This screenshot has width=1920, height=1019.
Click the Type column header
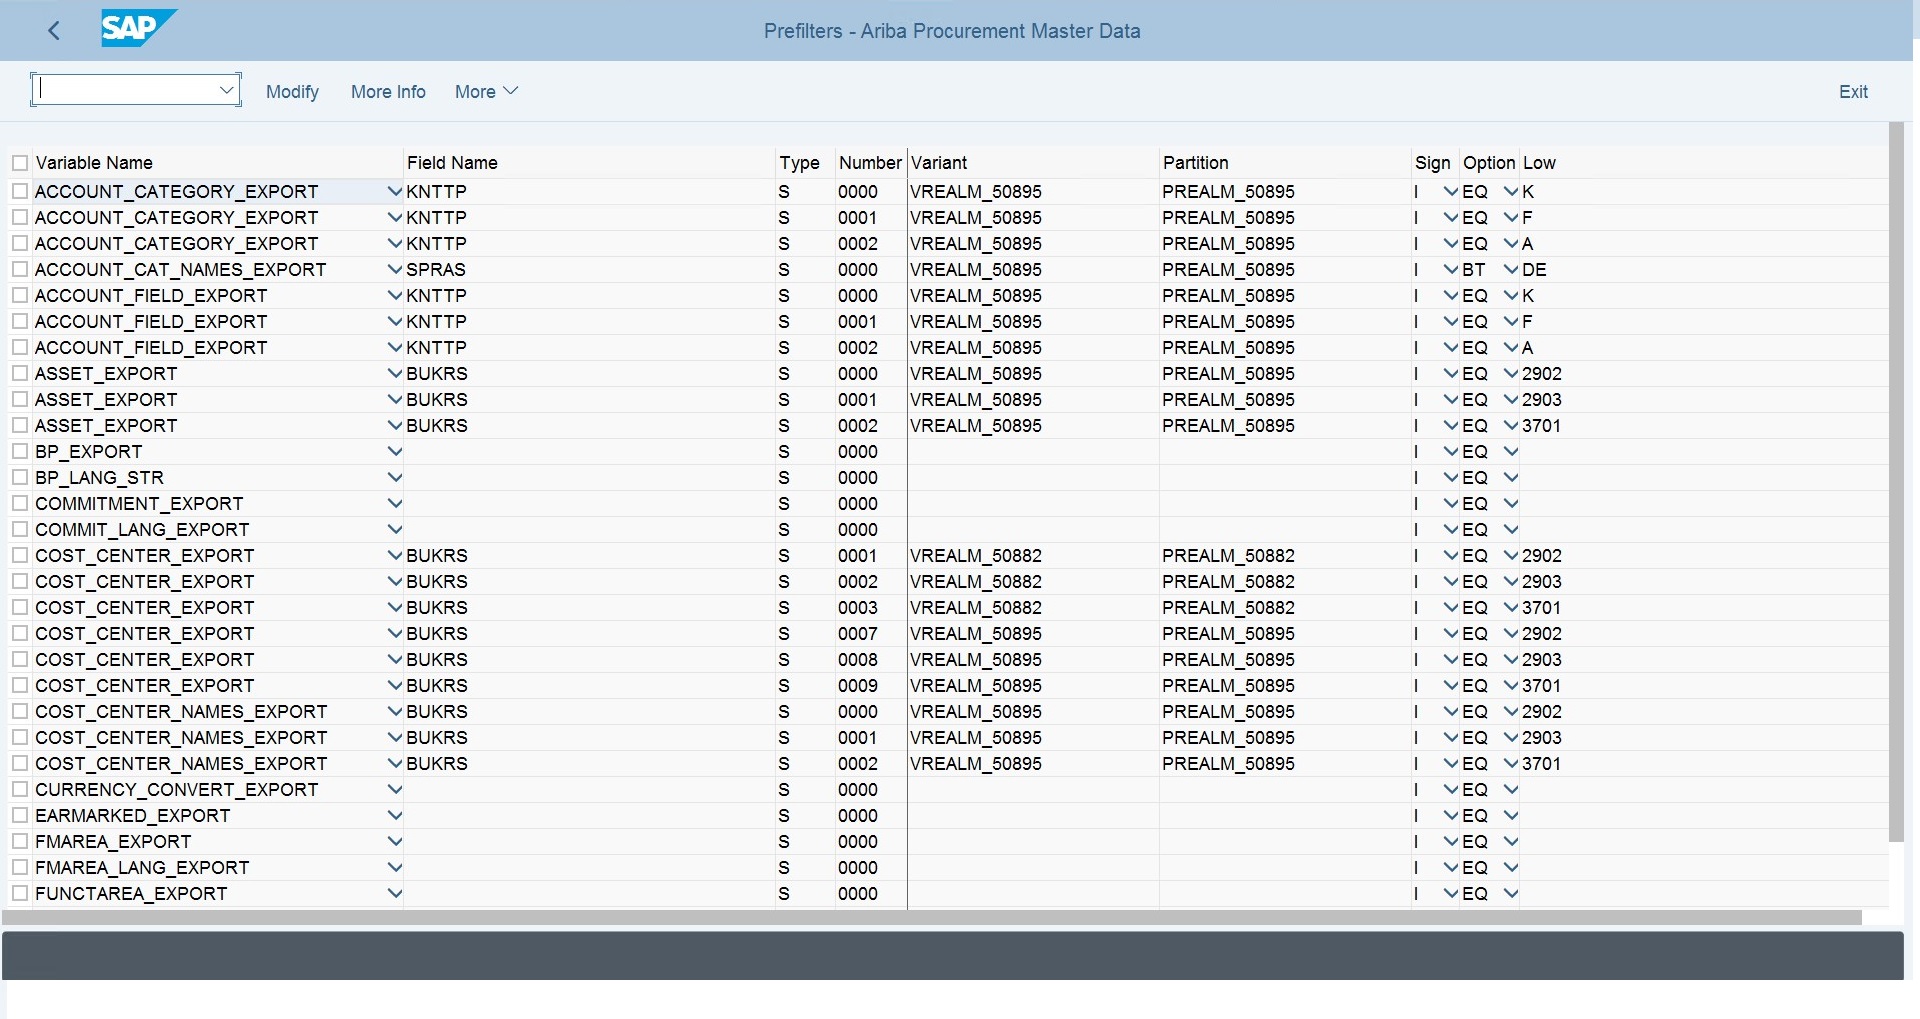point(799,163)
